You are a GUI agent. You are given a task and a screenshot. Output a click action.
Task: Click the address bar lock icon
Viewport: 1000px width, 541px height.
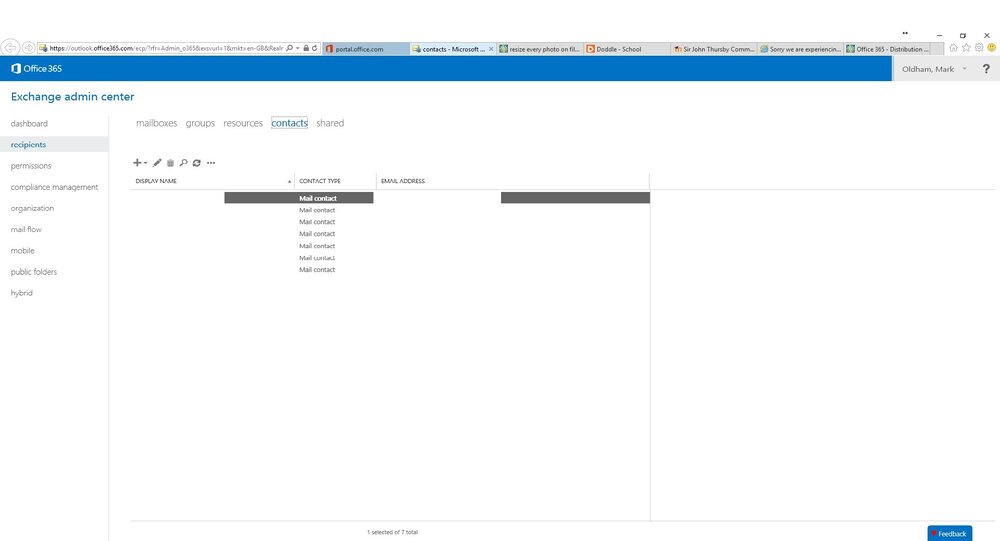click(x=306, y=48)
